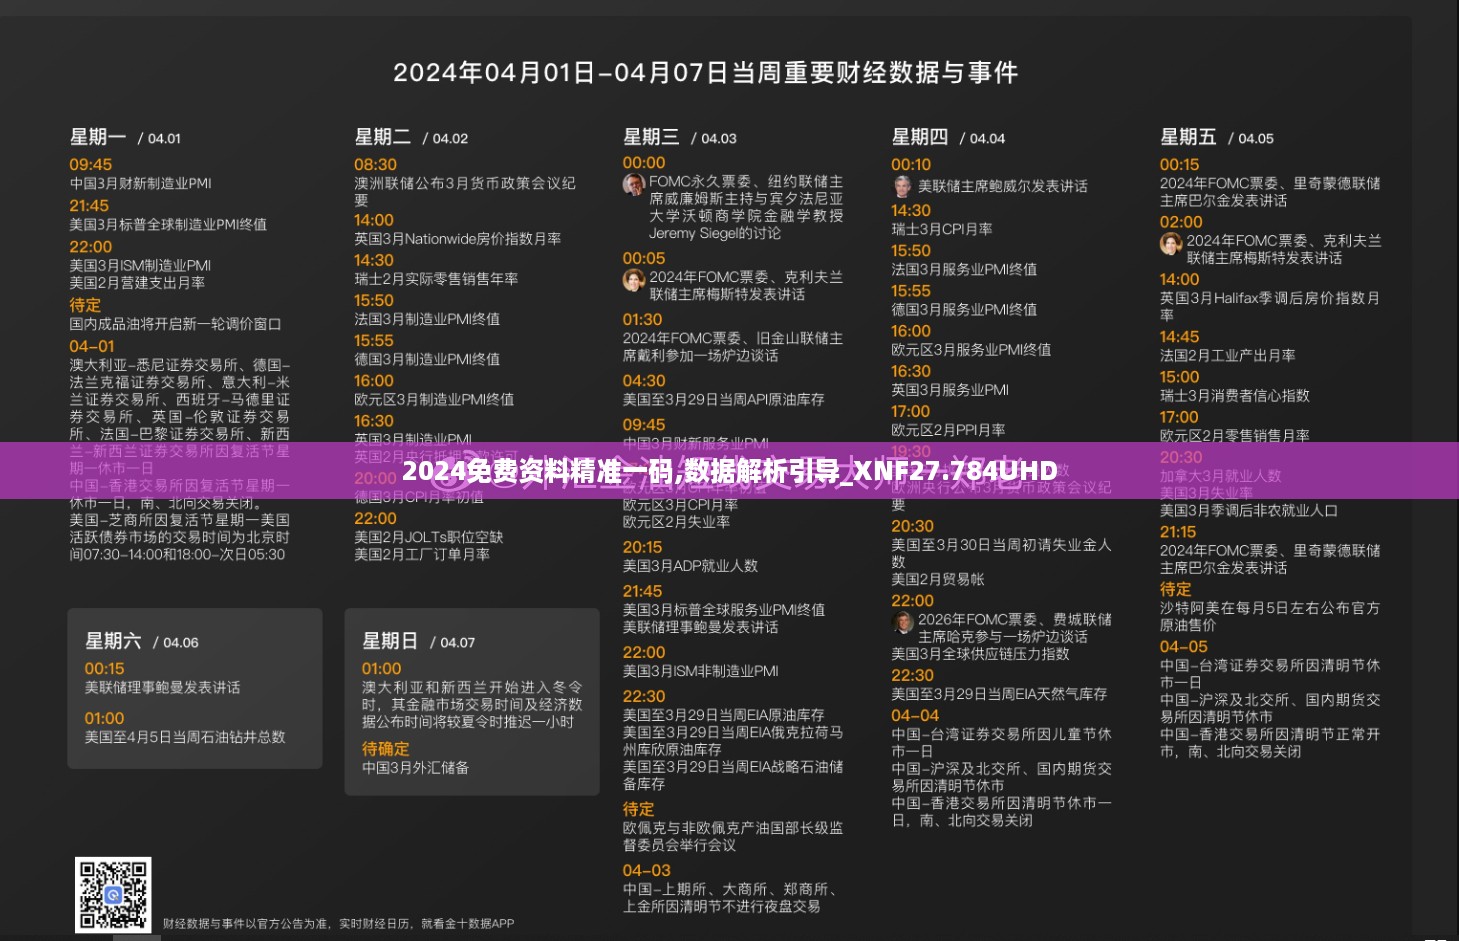Click the footer text mentioning 金十数据APP
Image resolution: width=1459 pixels, height=941 pixels.
(338, 923)
